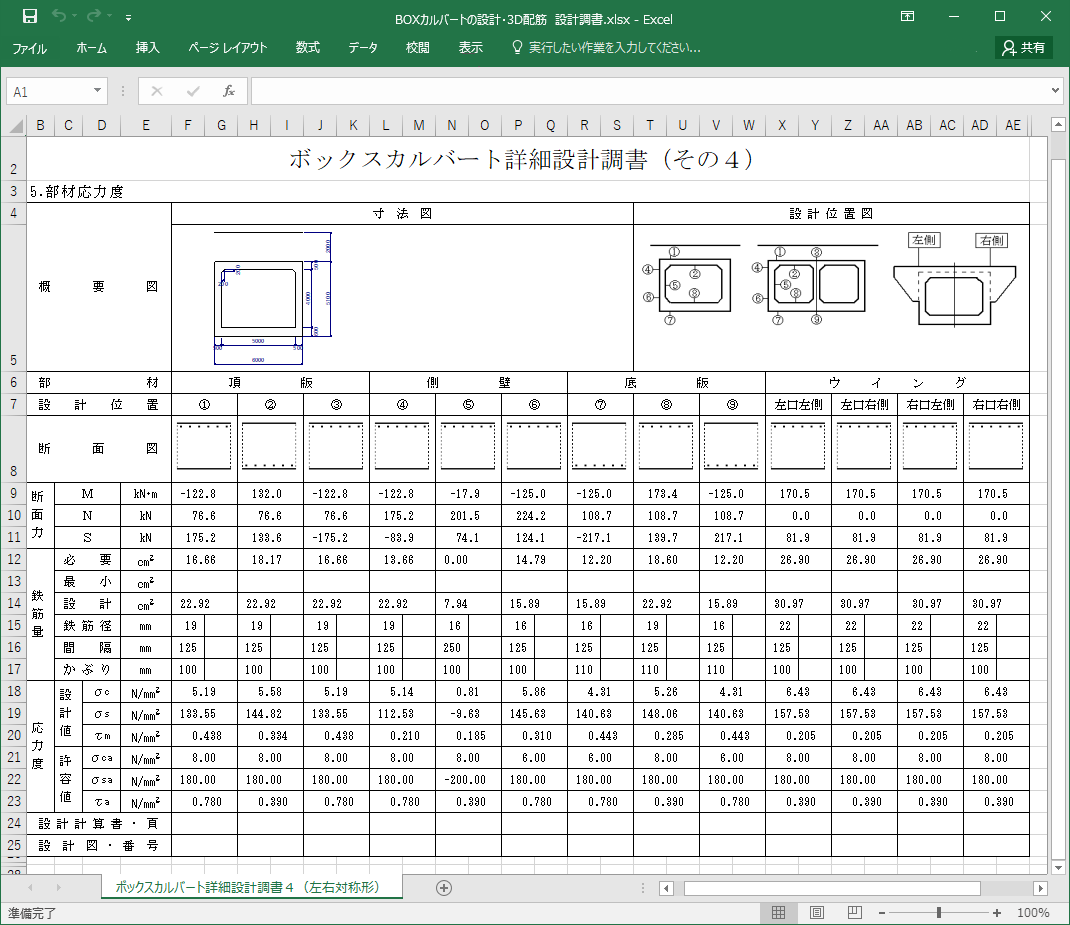Image resolution: width=1070 pixels, height=925 pixels.
Task: Click the dimension drawing image under 寸法図
Action: point(273,298)
